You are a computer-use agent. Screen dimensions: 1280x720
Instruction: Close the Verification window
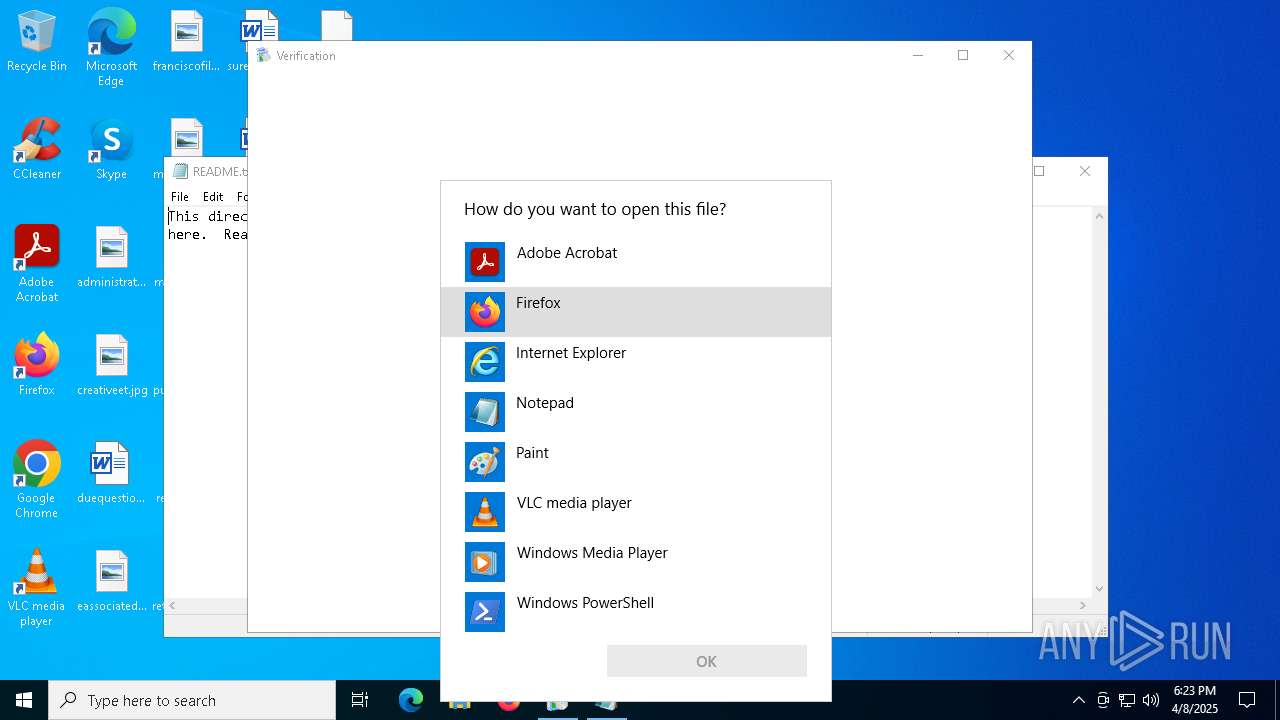click(1008, 55)
